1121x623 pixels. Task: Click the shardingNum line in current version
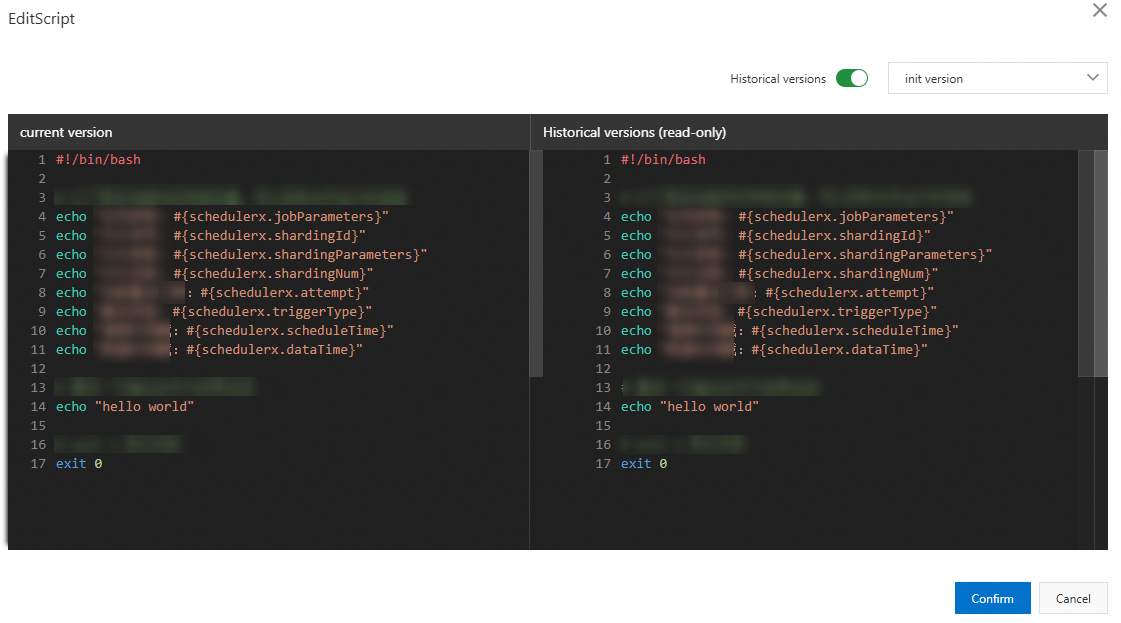214,273
